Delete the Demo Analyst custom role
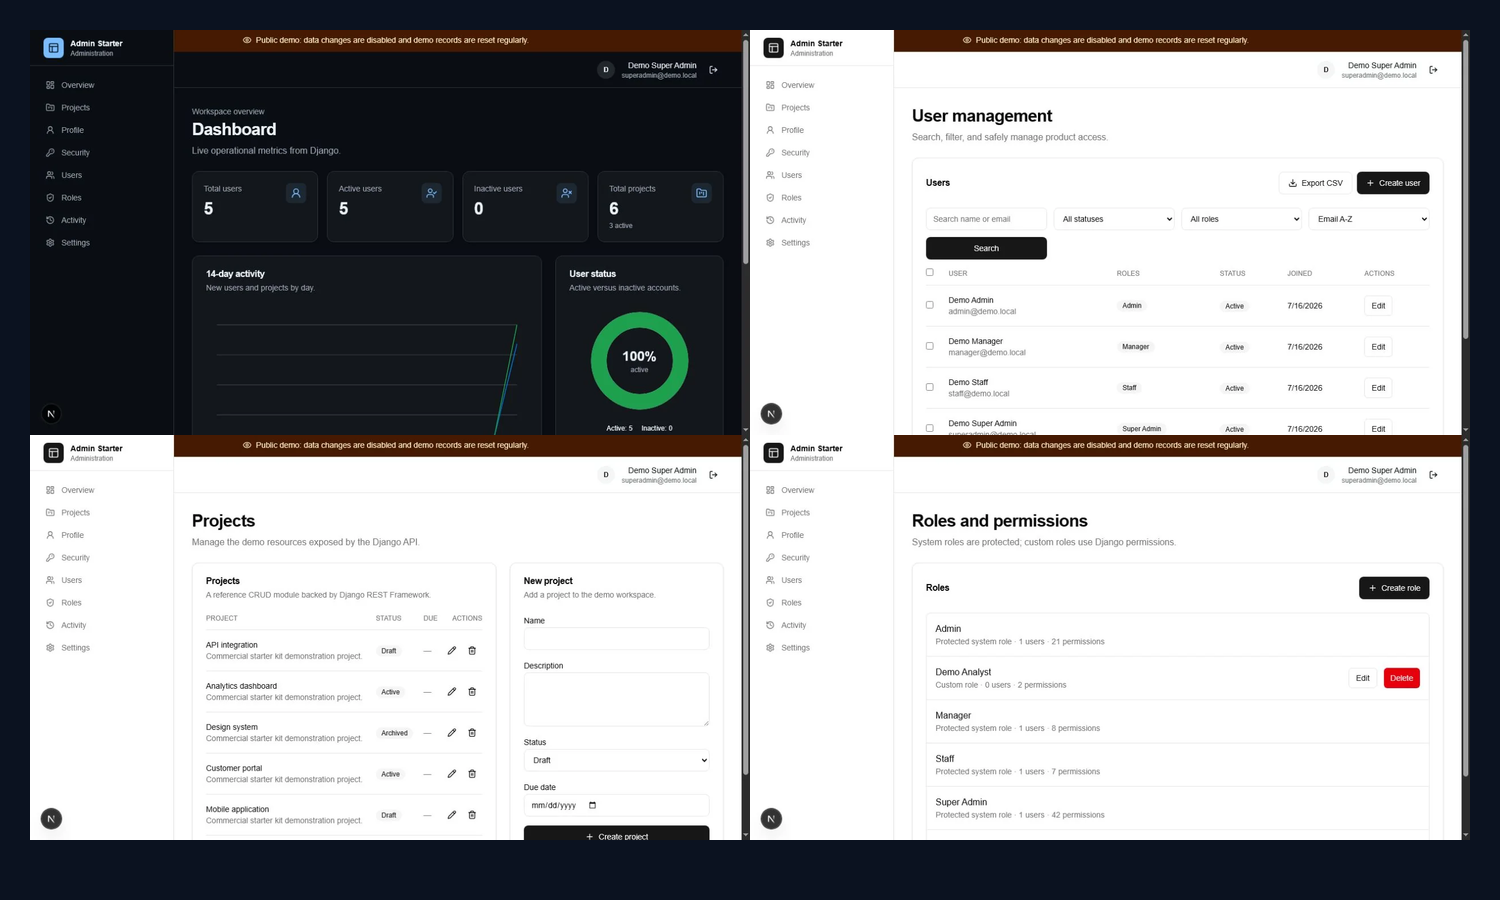Image resolution: width=1500 pixels, height=900 pixels. pos(1401,678)
